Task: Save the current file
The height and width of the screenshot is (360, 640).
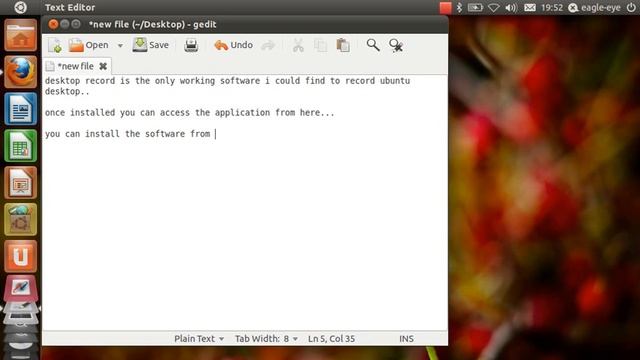Action: [x=151, y=45]
